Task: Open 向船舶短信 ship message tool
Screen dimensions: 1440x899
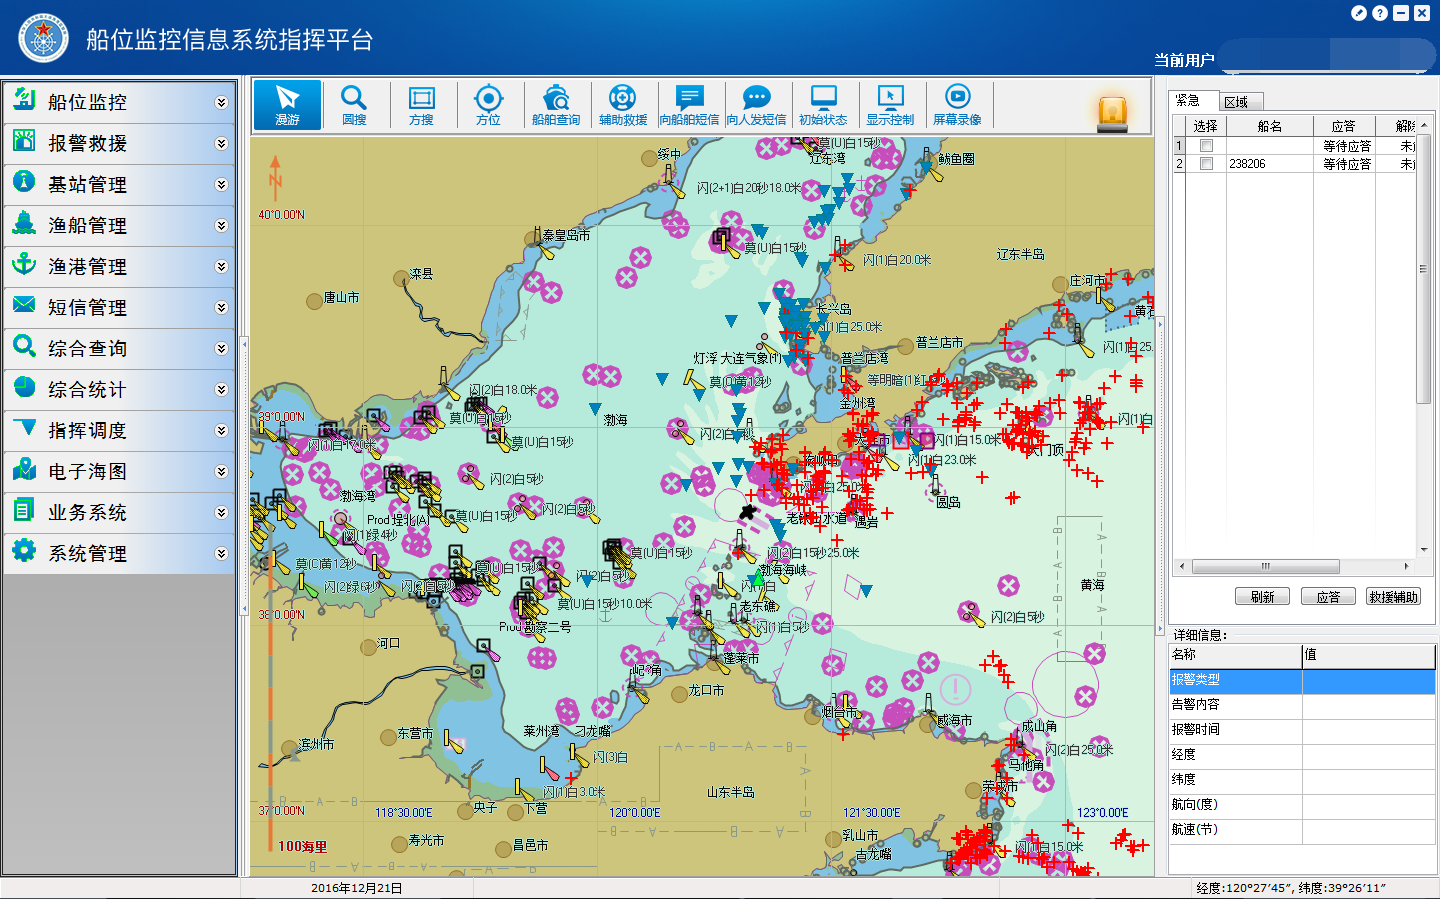Action: (689, 104)
